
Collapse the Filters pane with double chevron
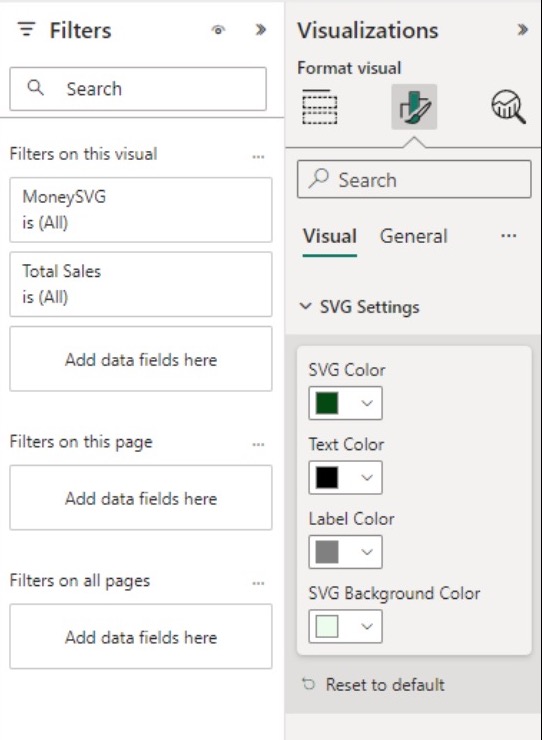(260, 30)
